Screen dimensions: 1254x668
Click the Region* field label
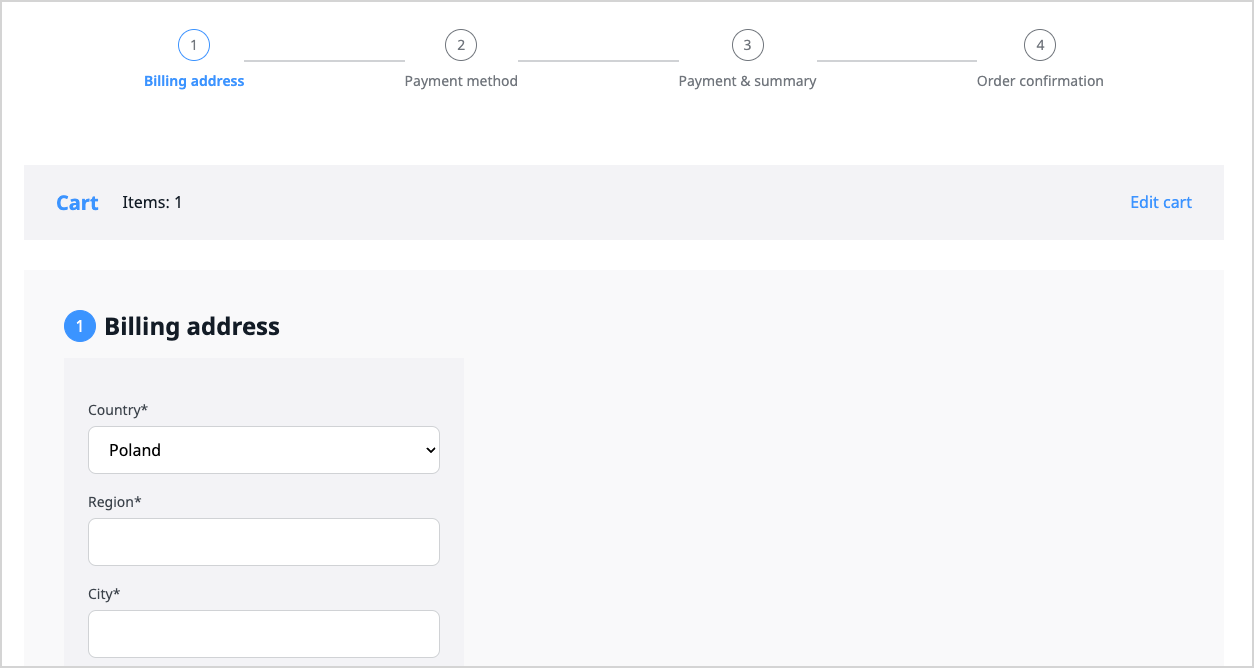coord(114,501)
